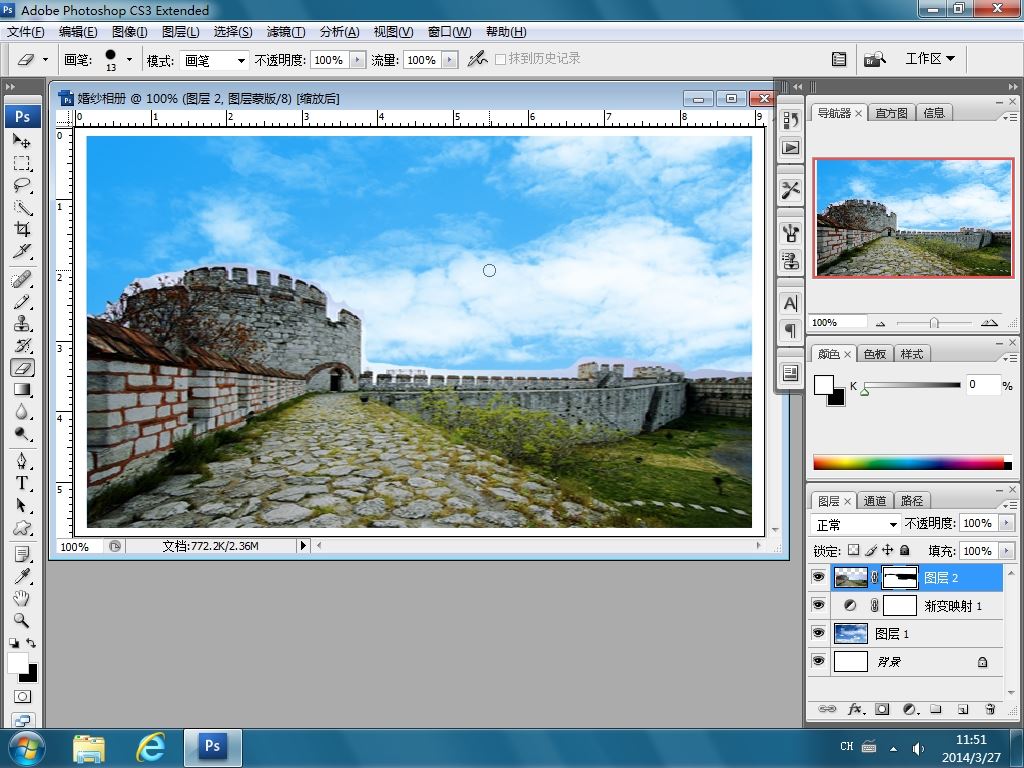
Task: Click the add layer mask icon
Action: point(882,709)
